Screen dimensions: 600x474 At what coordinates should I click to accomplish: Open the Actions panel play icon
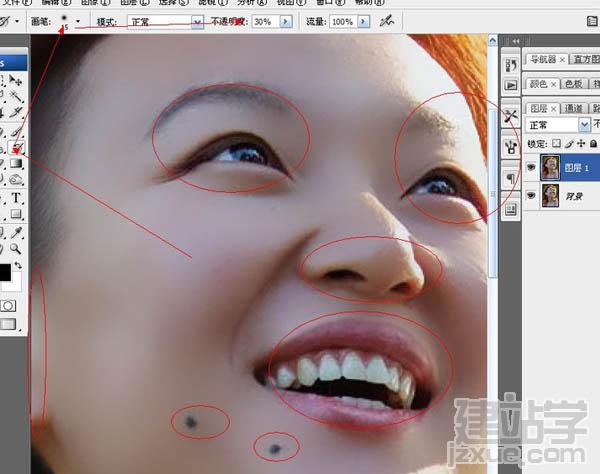(511, 85)
